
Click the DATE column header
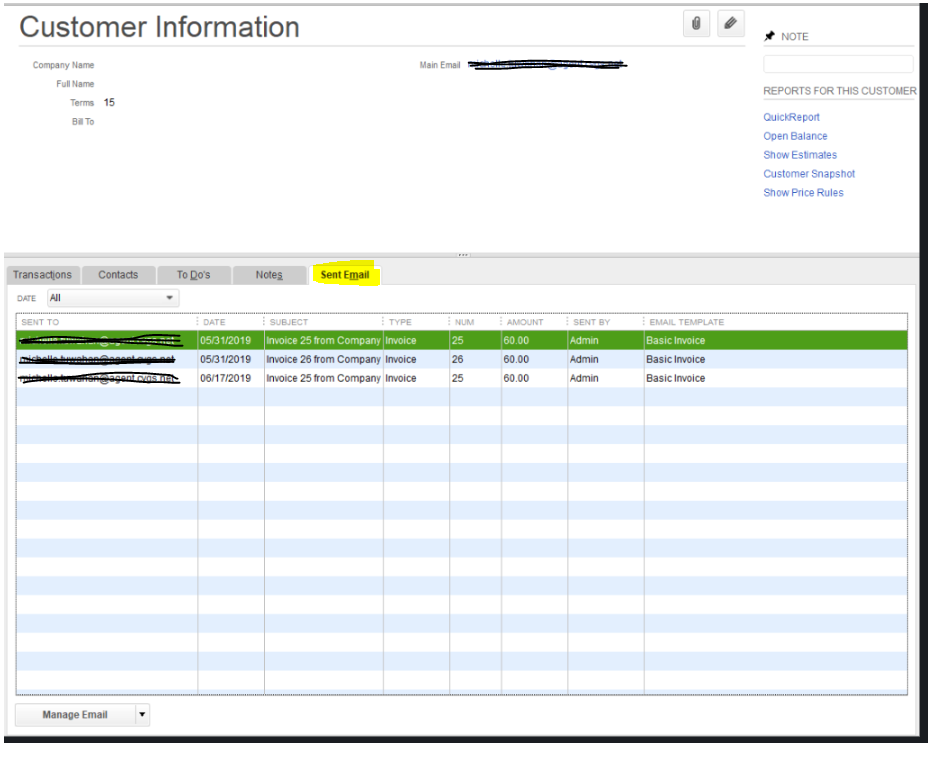coord(215,322)
